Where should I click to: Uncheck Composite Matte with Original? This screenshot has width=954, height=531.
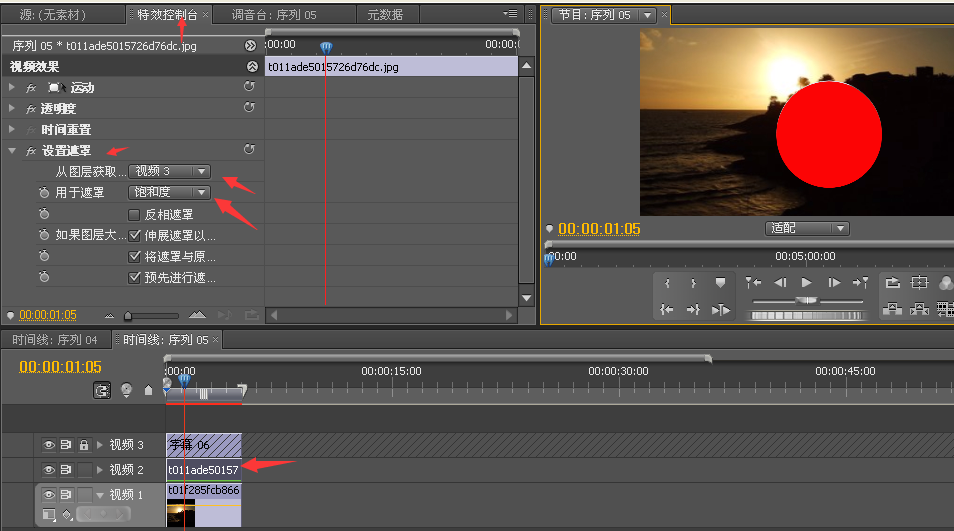click(134, 257)
